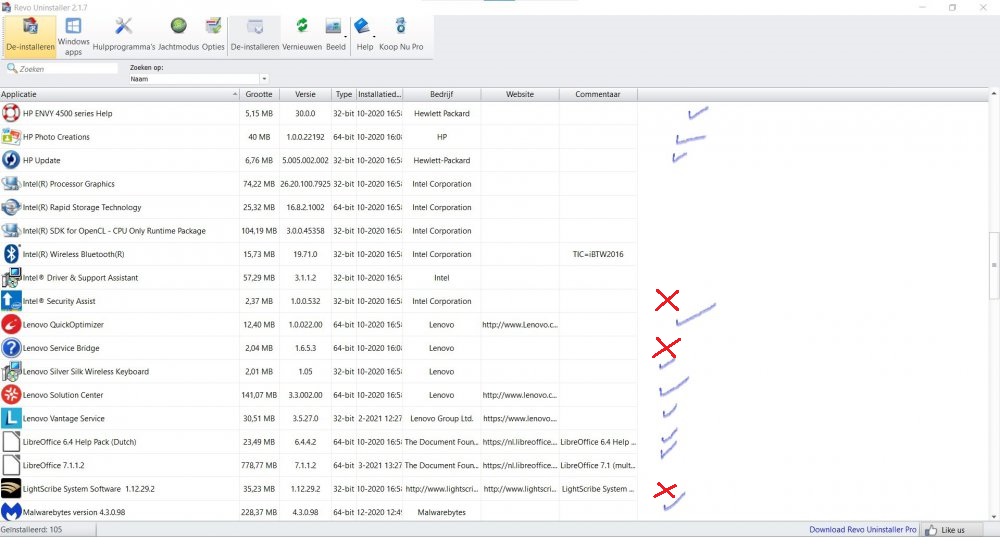Select Intel(R) SDK for OpenCL icon

pos(11,230)
